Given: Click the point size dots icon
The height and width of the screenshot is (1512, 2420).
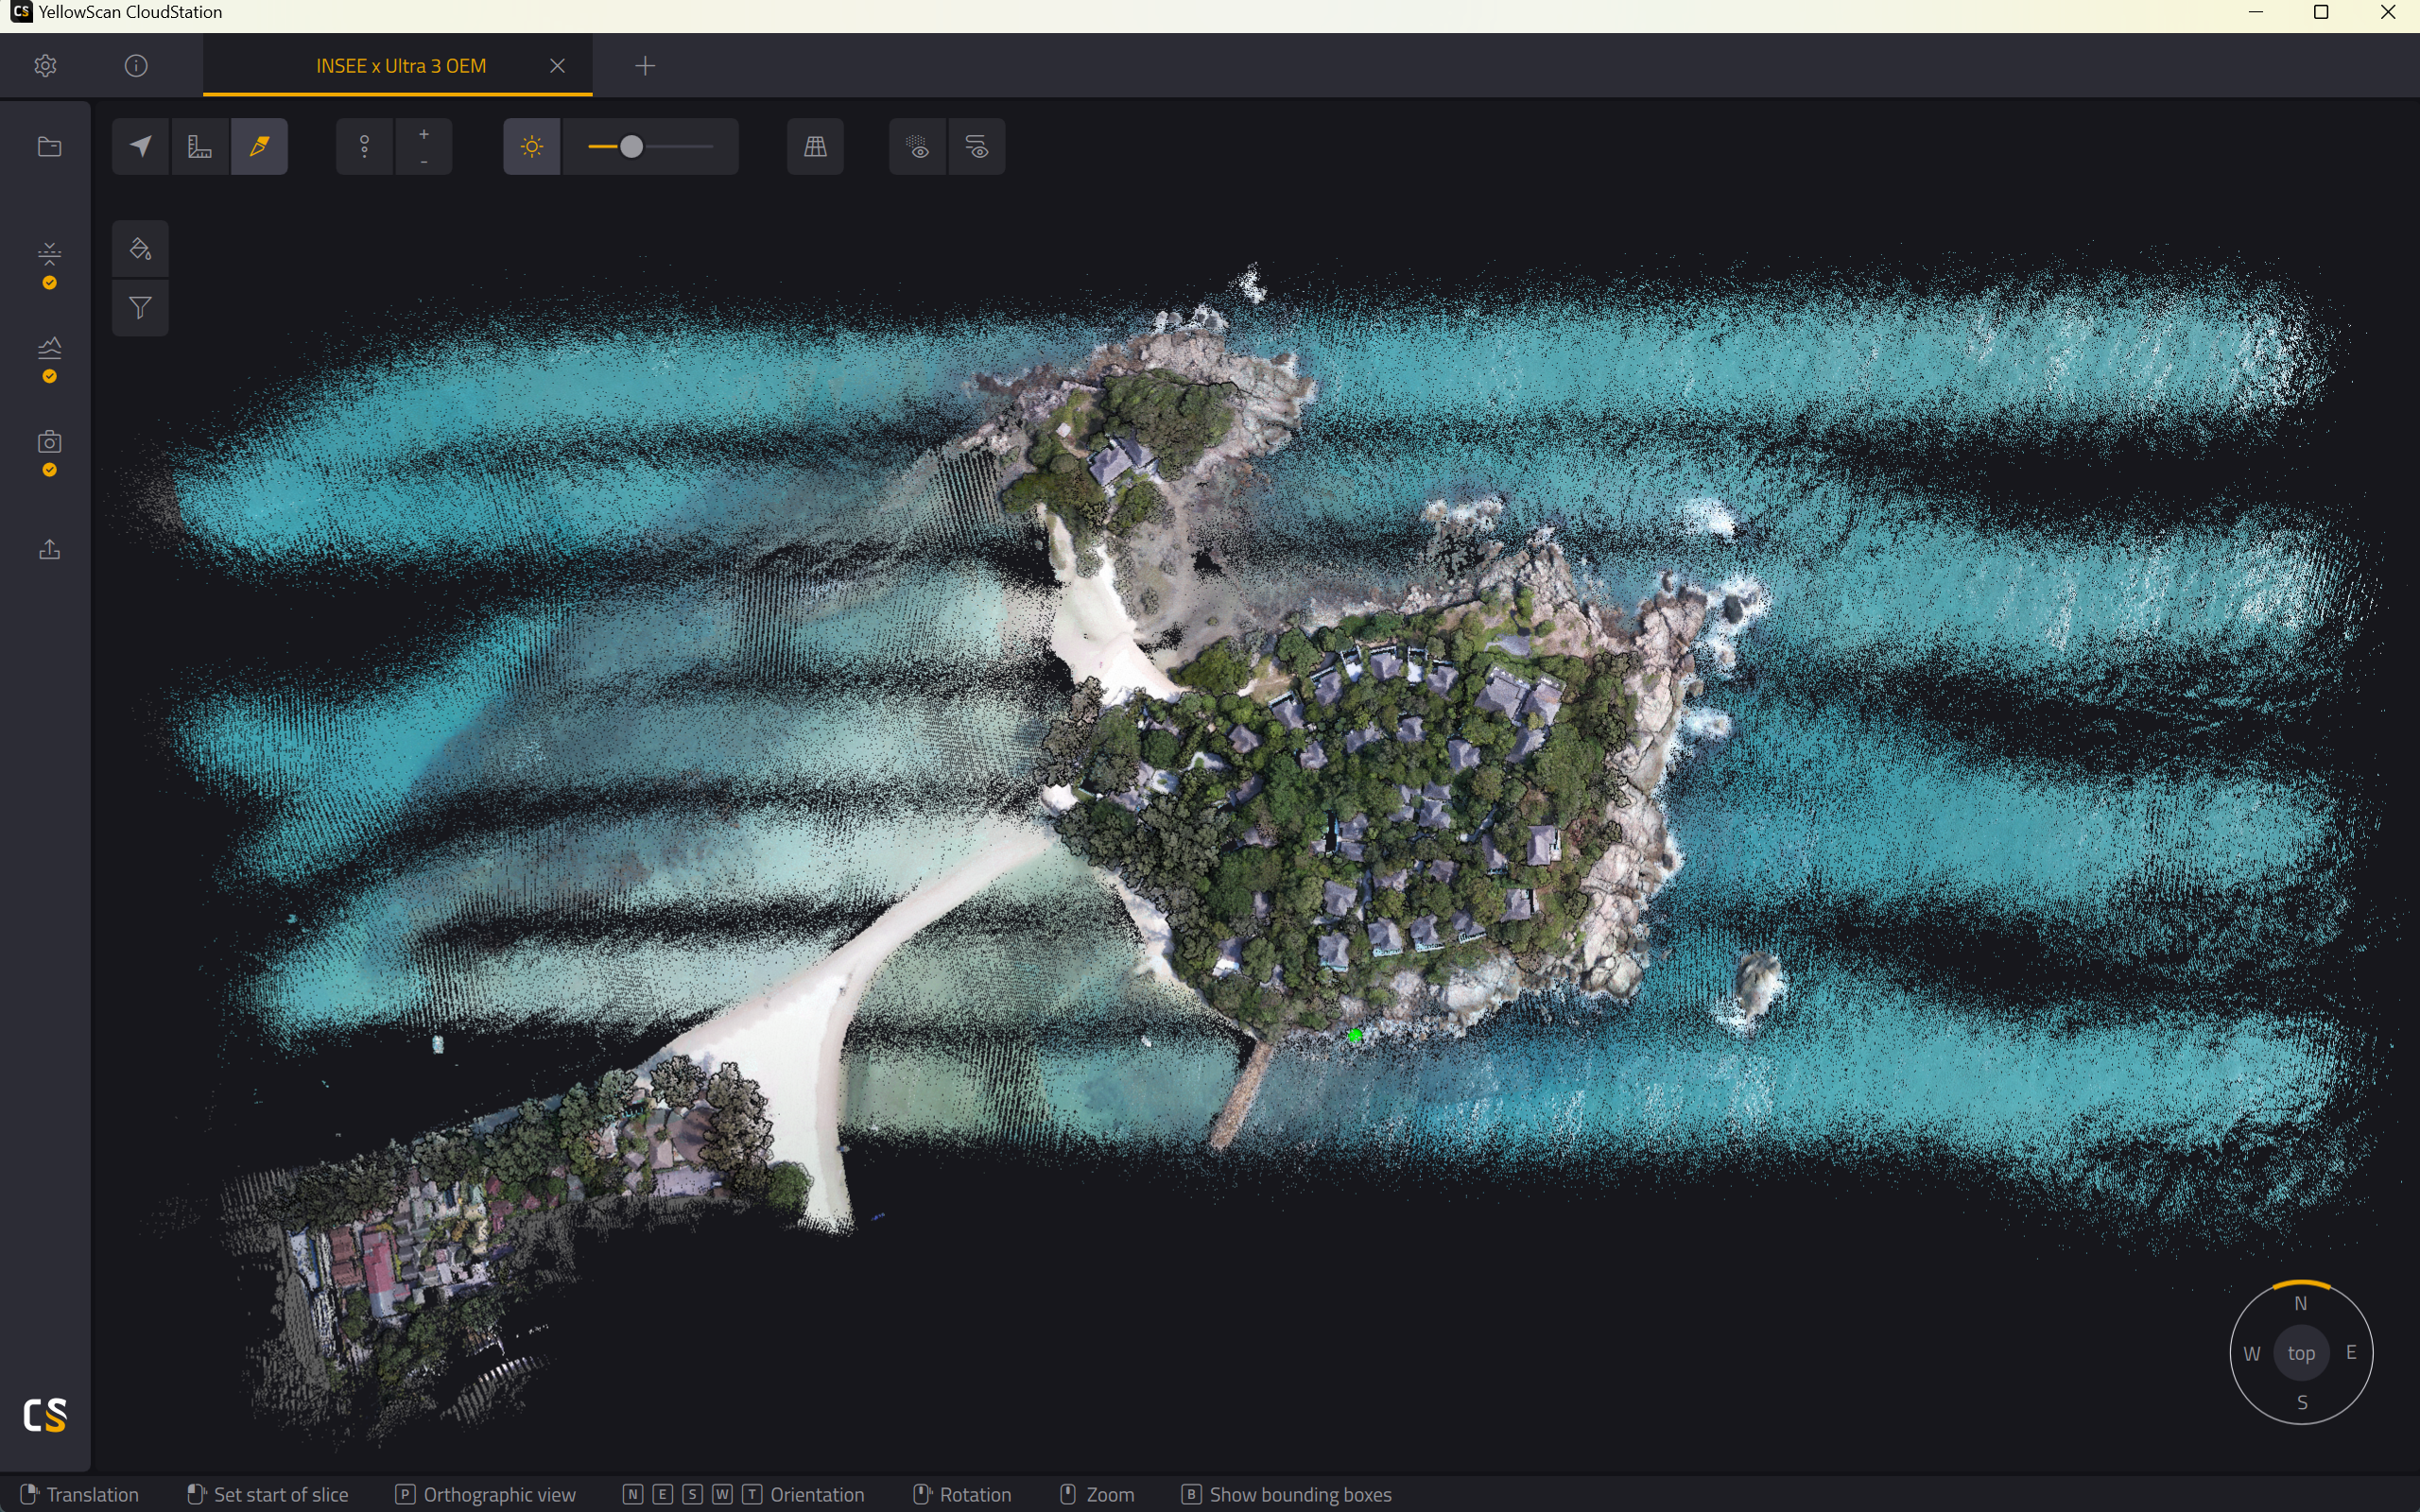Looking at the screenshot, I should click(365, 147).
